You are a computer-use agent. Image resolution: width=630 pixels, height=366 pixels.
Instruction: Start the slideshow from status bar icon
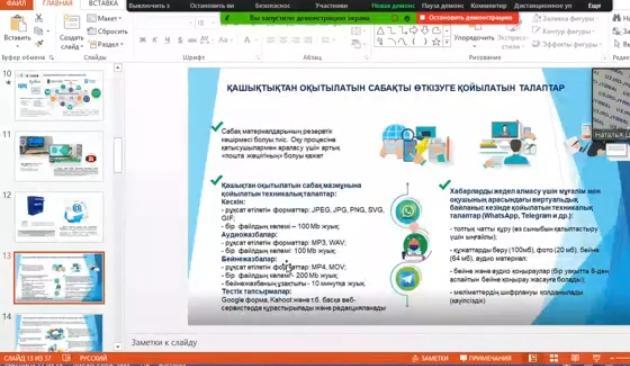tap(596, 358)
